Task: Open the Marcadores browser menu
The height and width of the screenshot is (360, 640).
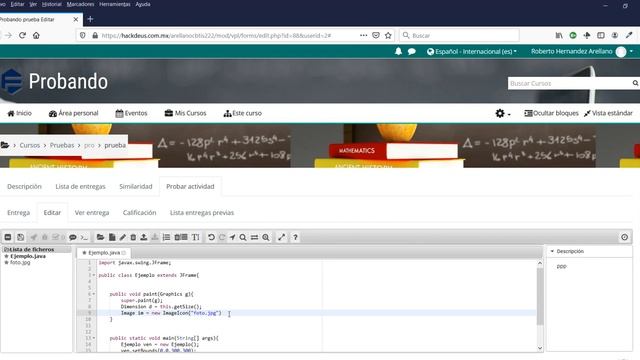Action: tap(80, 4)
